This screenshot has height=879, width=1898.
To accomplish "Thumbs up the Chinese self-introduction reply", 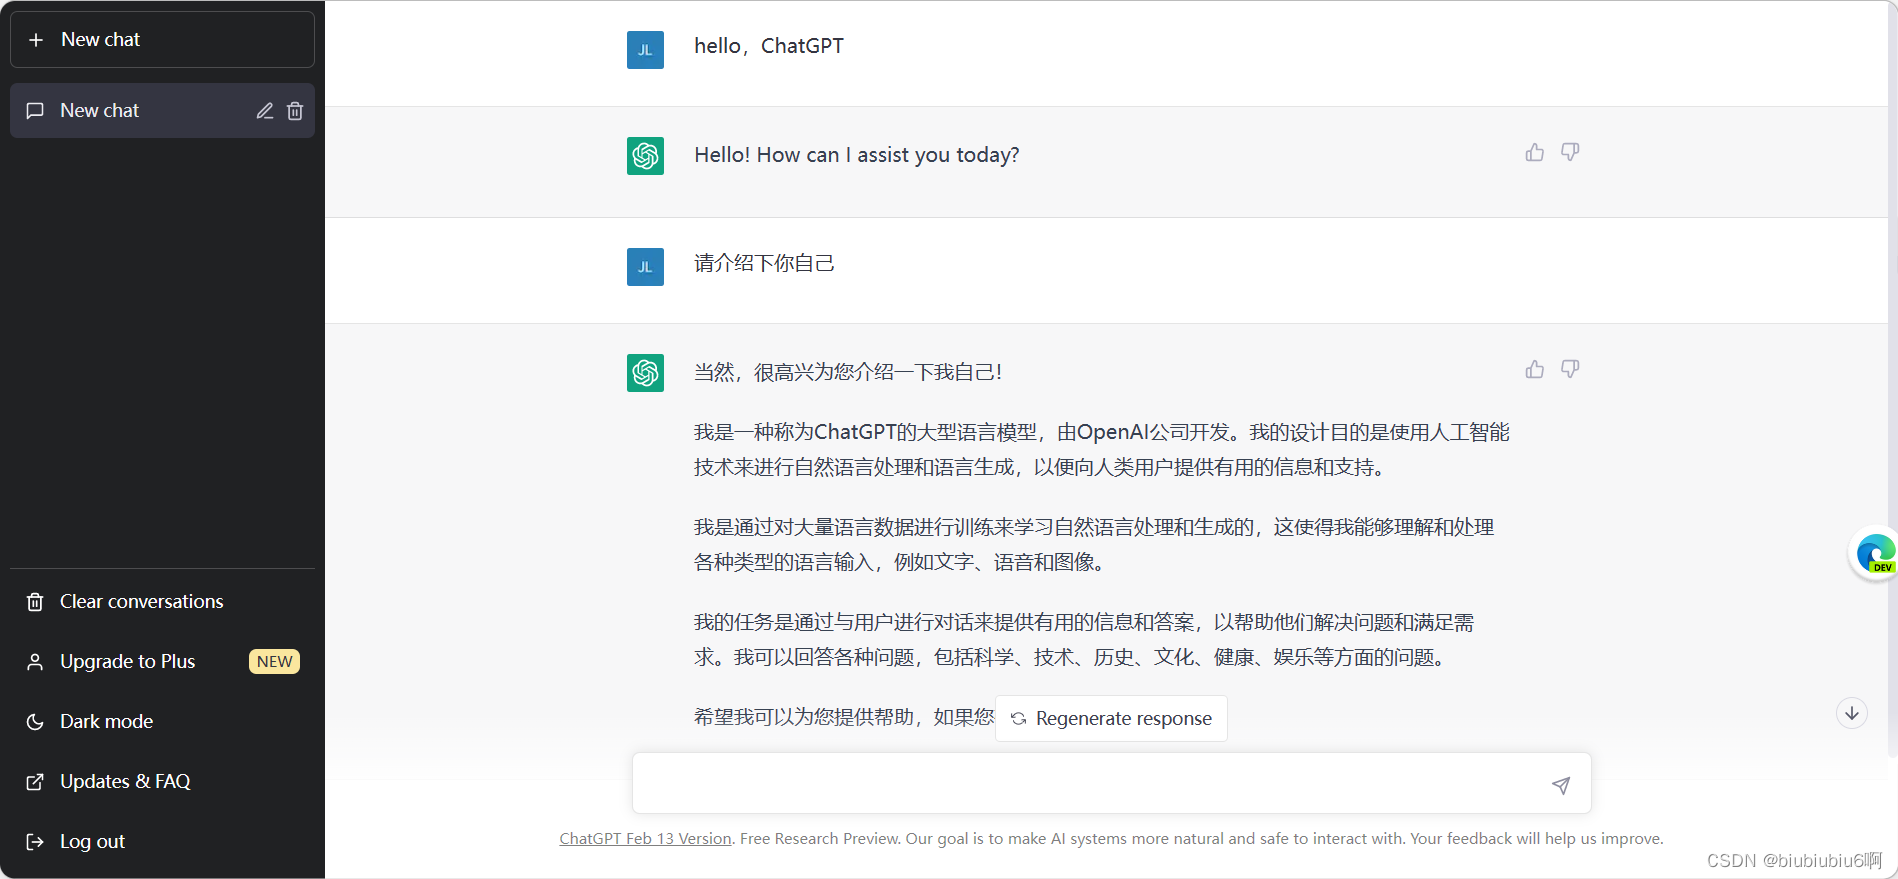I will 1535,369.
